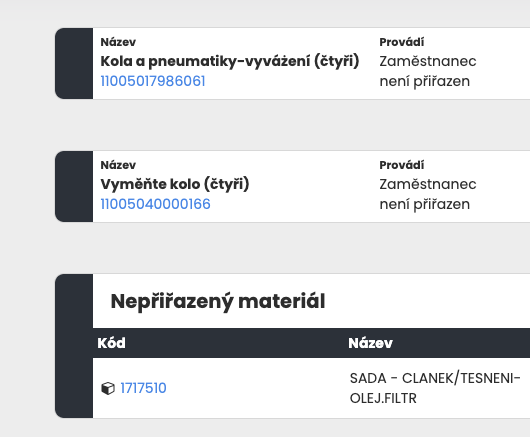
Task: Click Zaměstnanec není přiřazen in the Vyměňte kolo card
Action: (x=428, y=194)
